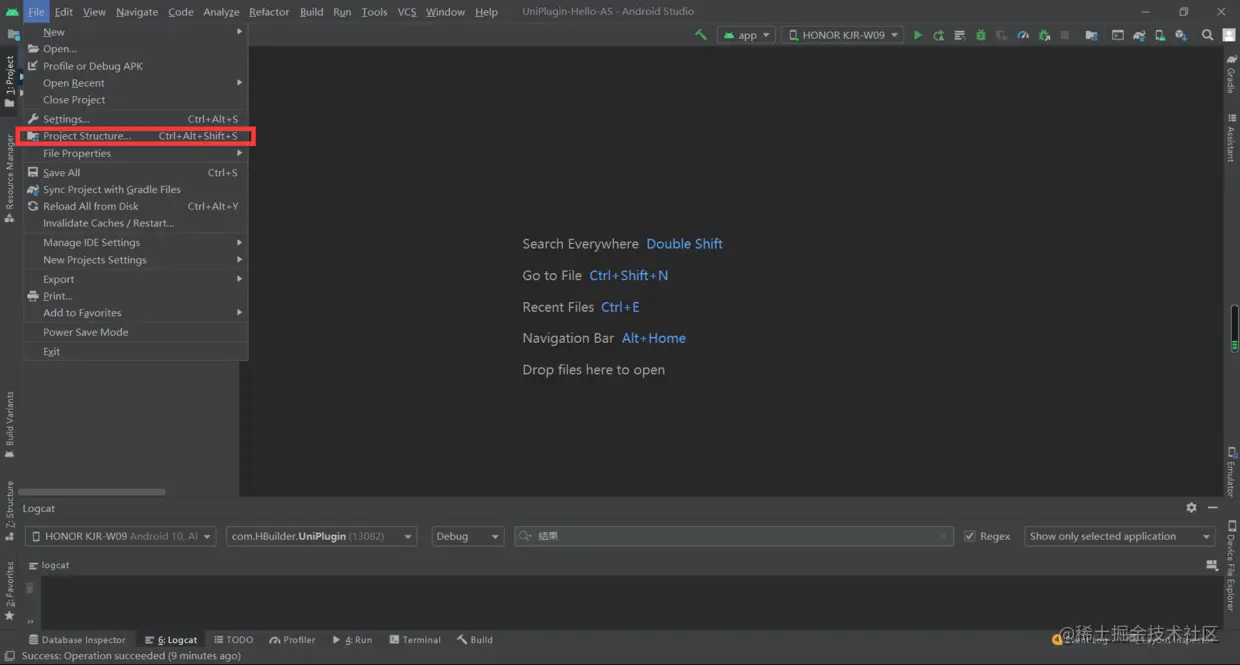Expand Add to Favorites submenu
Image resolution: width=1240 pixels, height=665 pixels.
click(135, 312)
